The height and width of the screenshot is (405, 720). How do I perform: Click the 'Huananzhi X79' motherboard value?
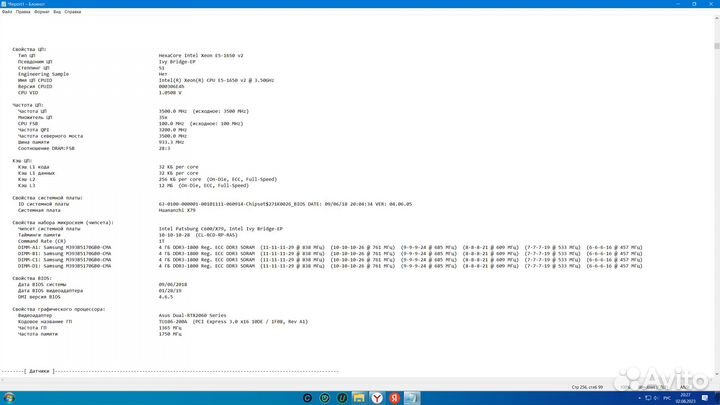coord(177,210)
